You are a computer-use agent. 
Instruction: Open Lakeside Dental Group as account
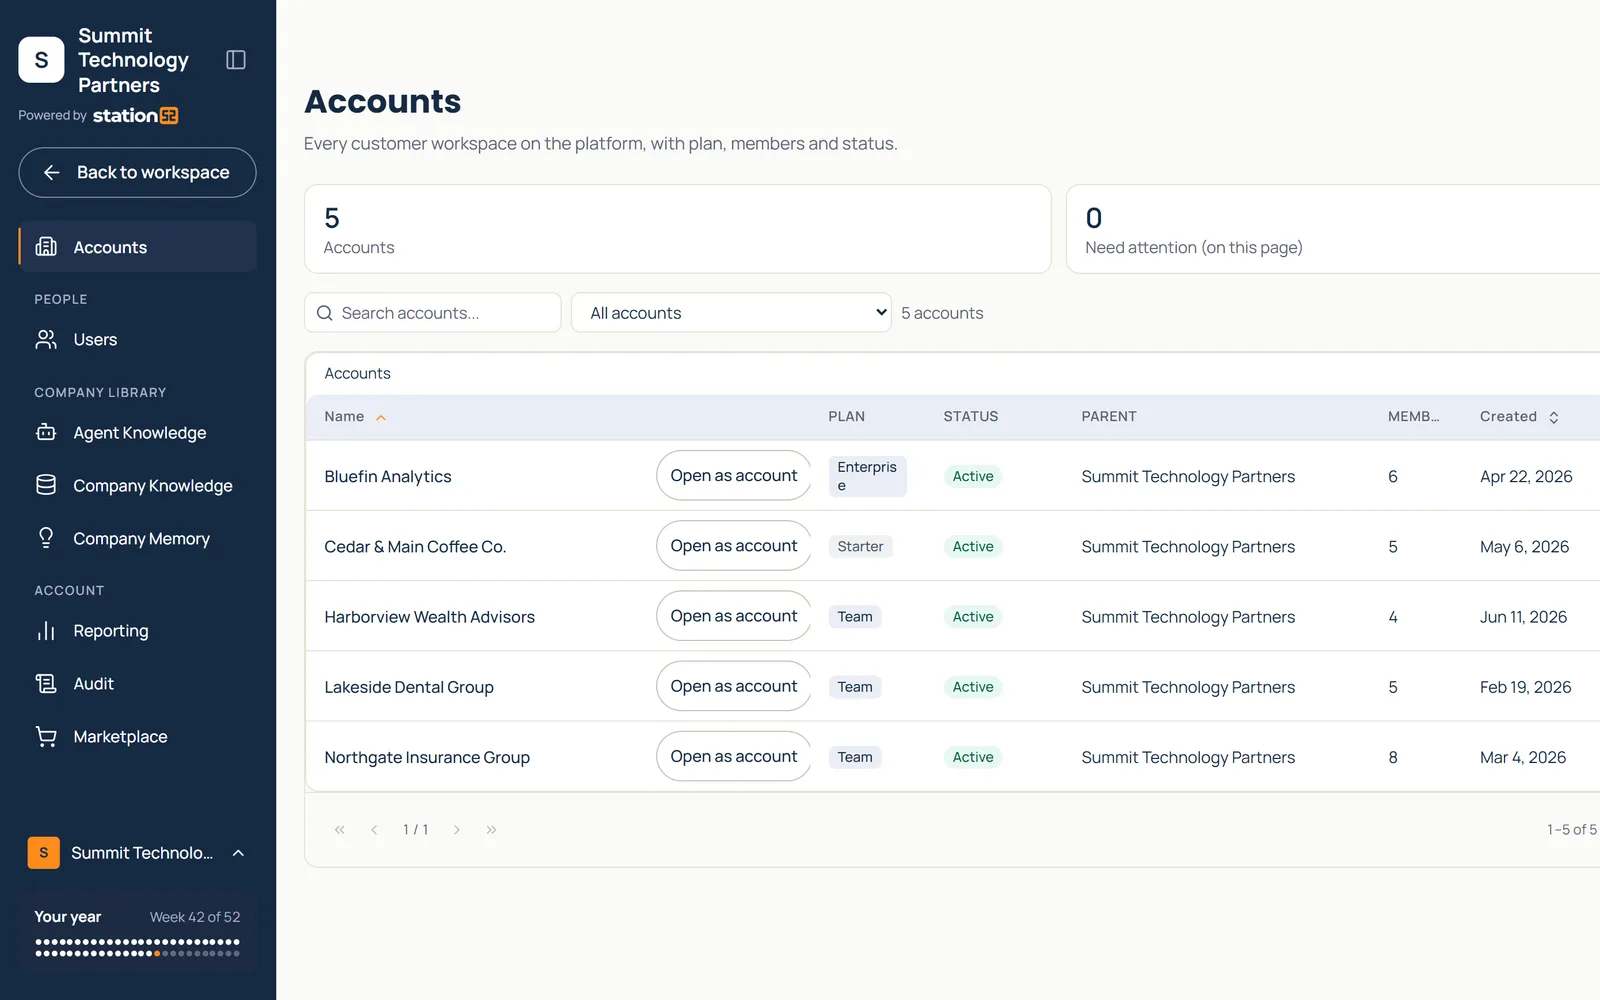pos(734,686)
